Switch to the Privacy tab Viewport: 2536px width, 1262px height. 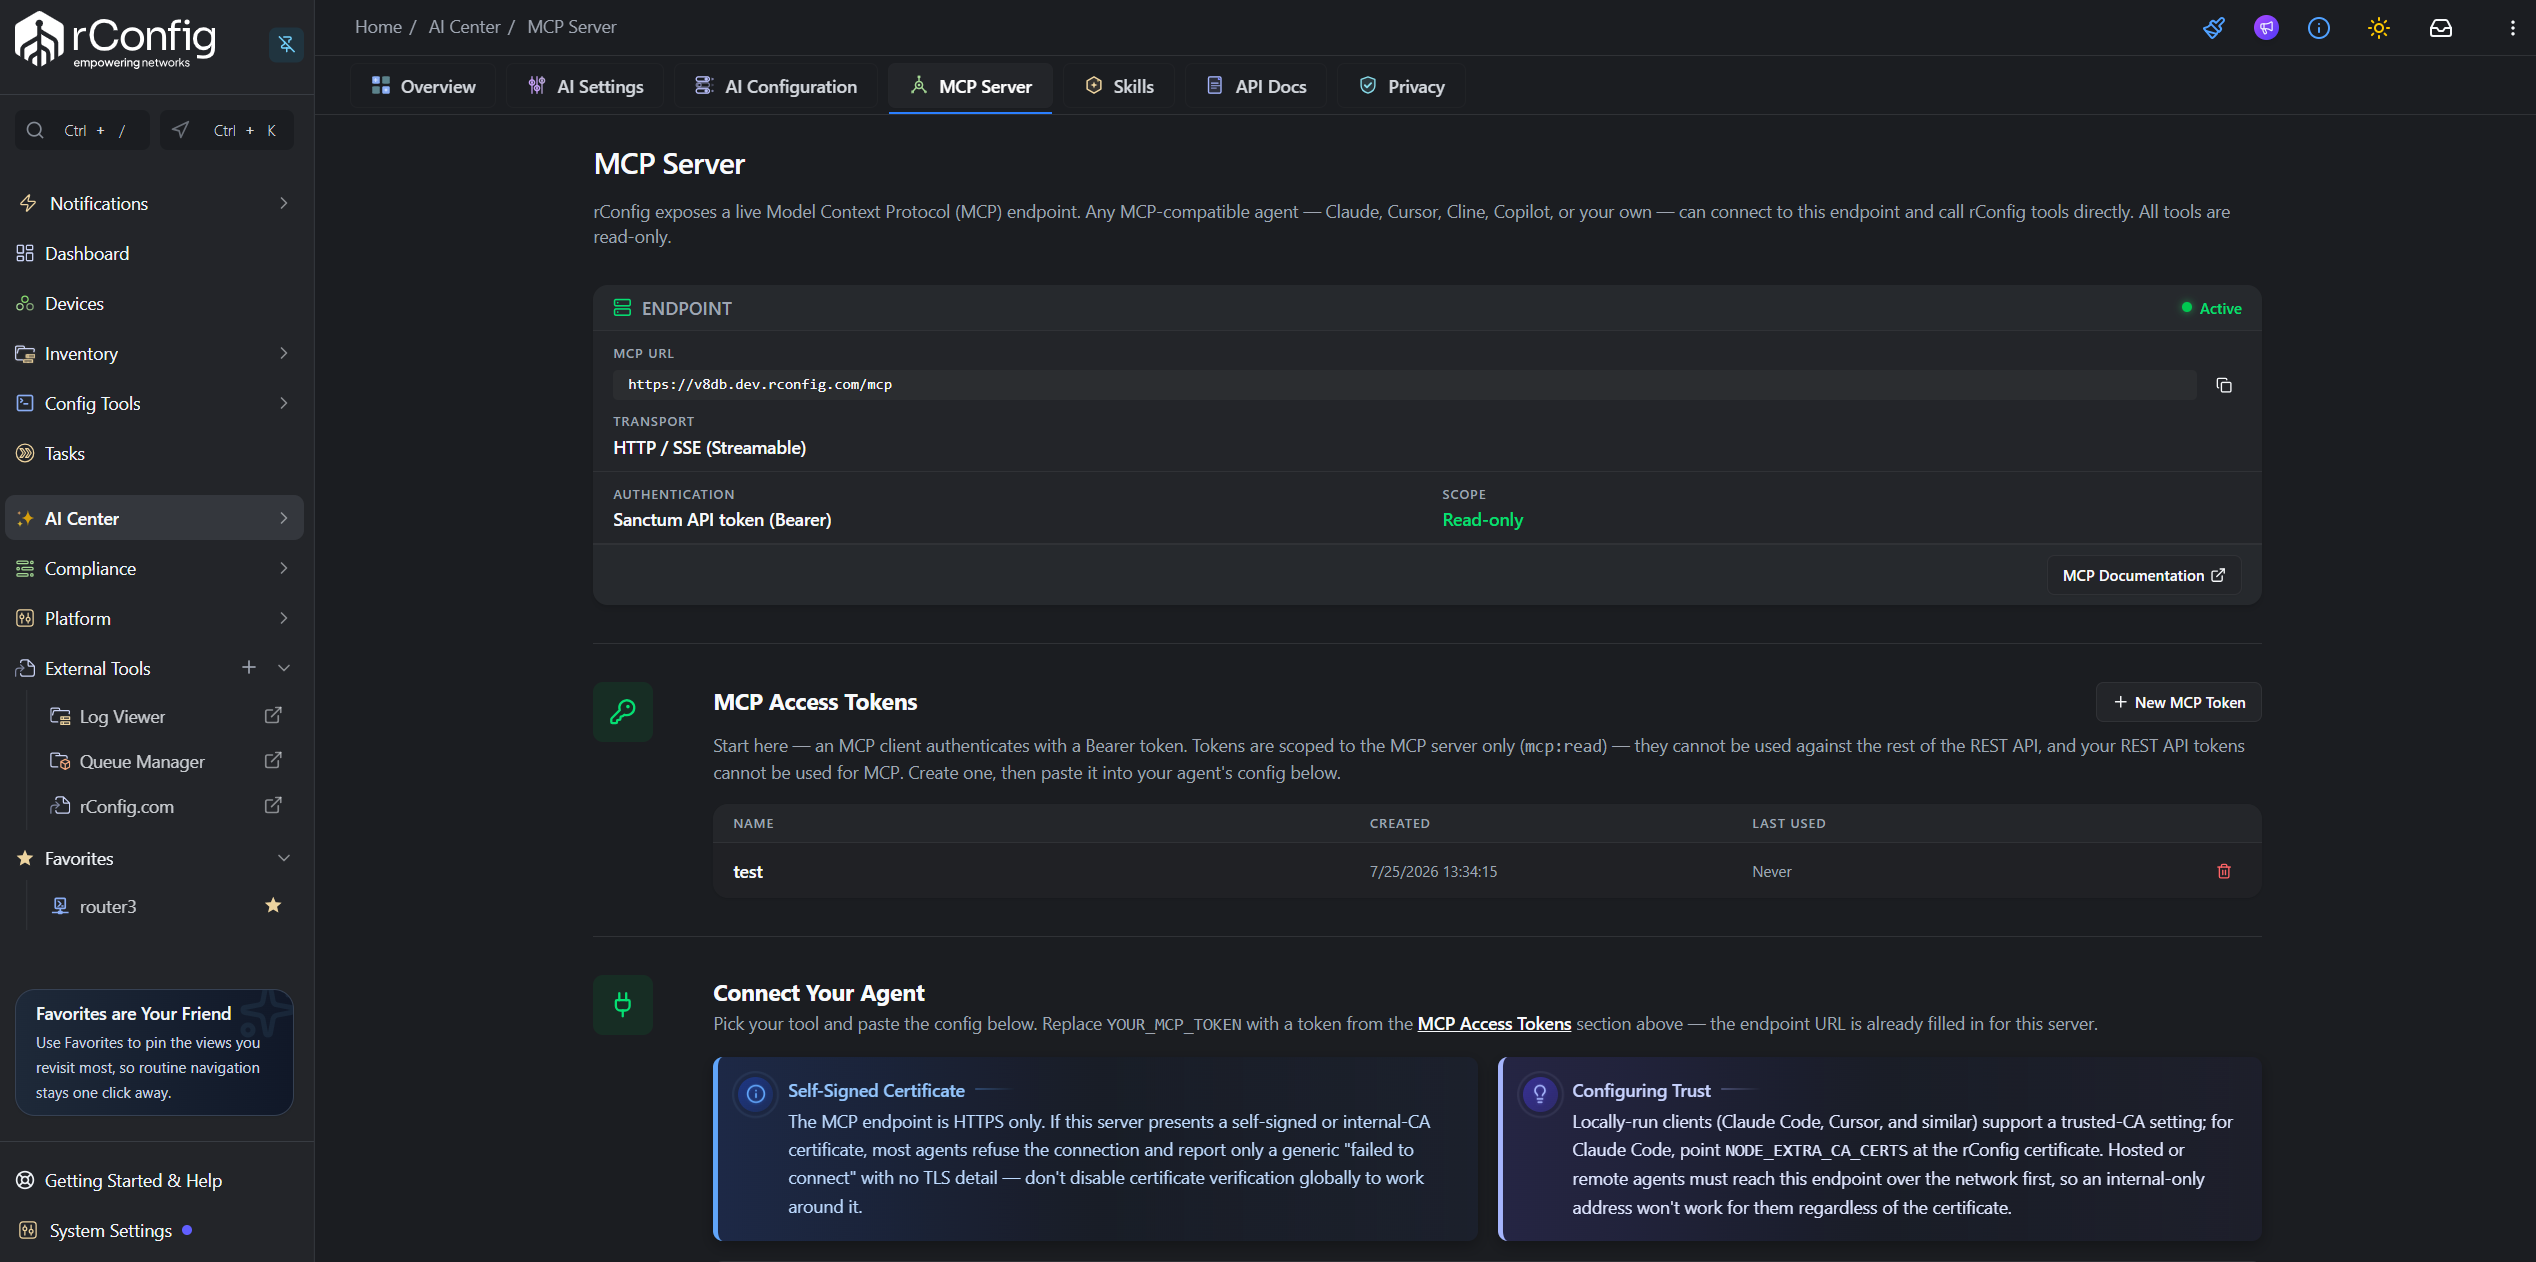tap(1402, 86)
